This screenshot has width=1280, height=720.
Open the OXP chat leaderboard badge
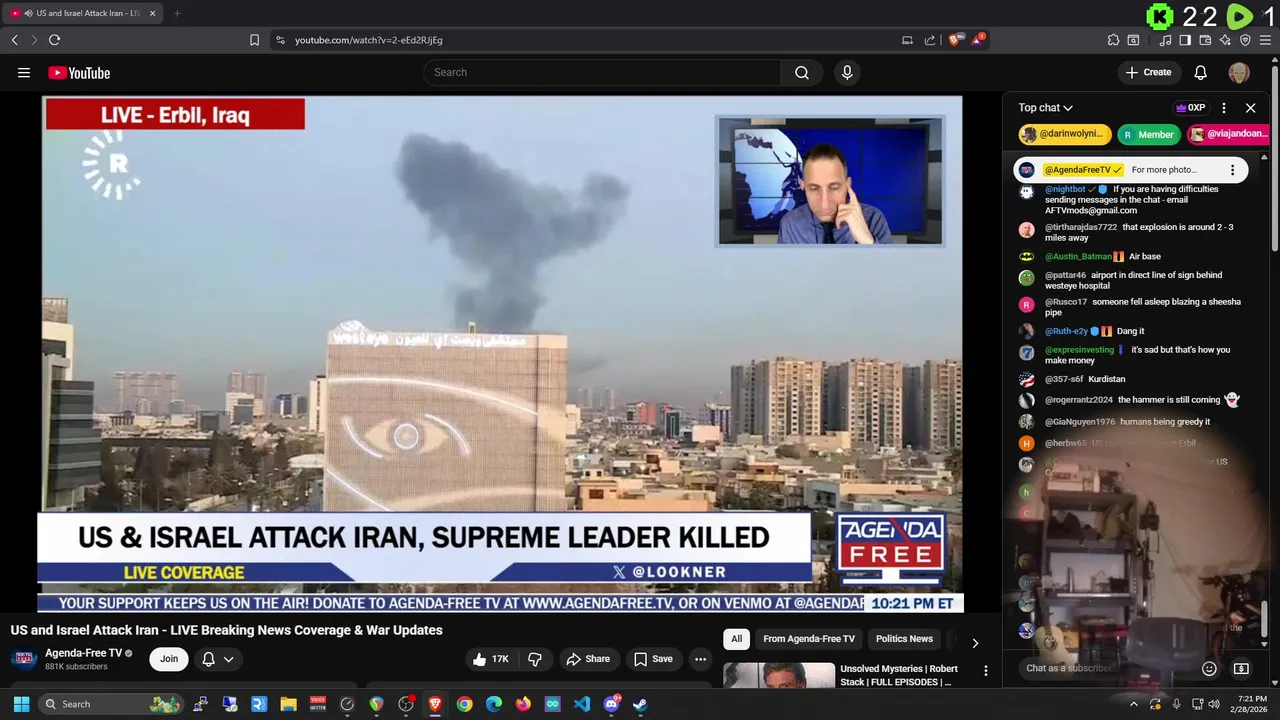1190,108
